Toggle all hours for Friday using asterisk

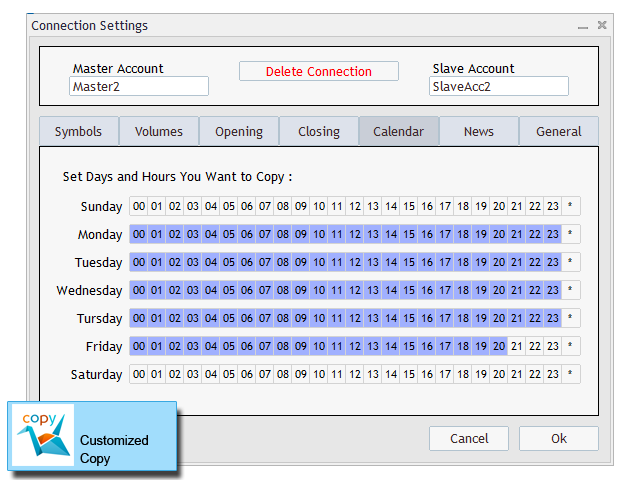[570, 347]
